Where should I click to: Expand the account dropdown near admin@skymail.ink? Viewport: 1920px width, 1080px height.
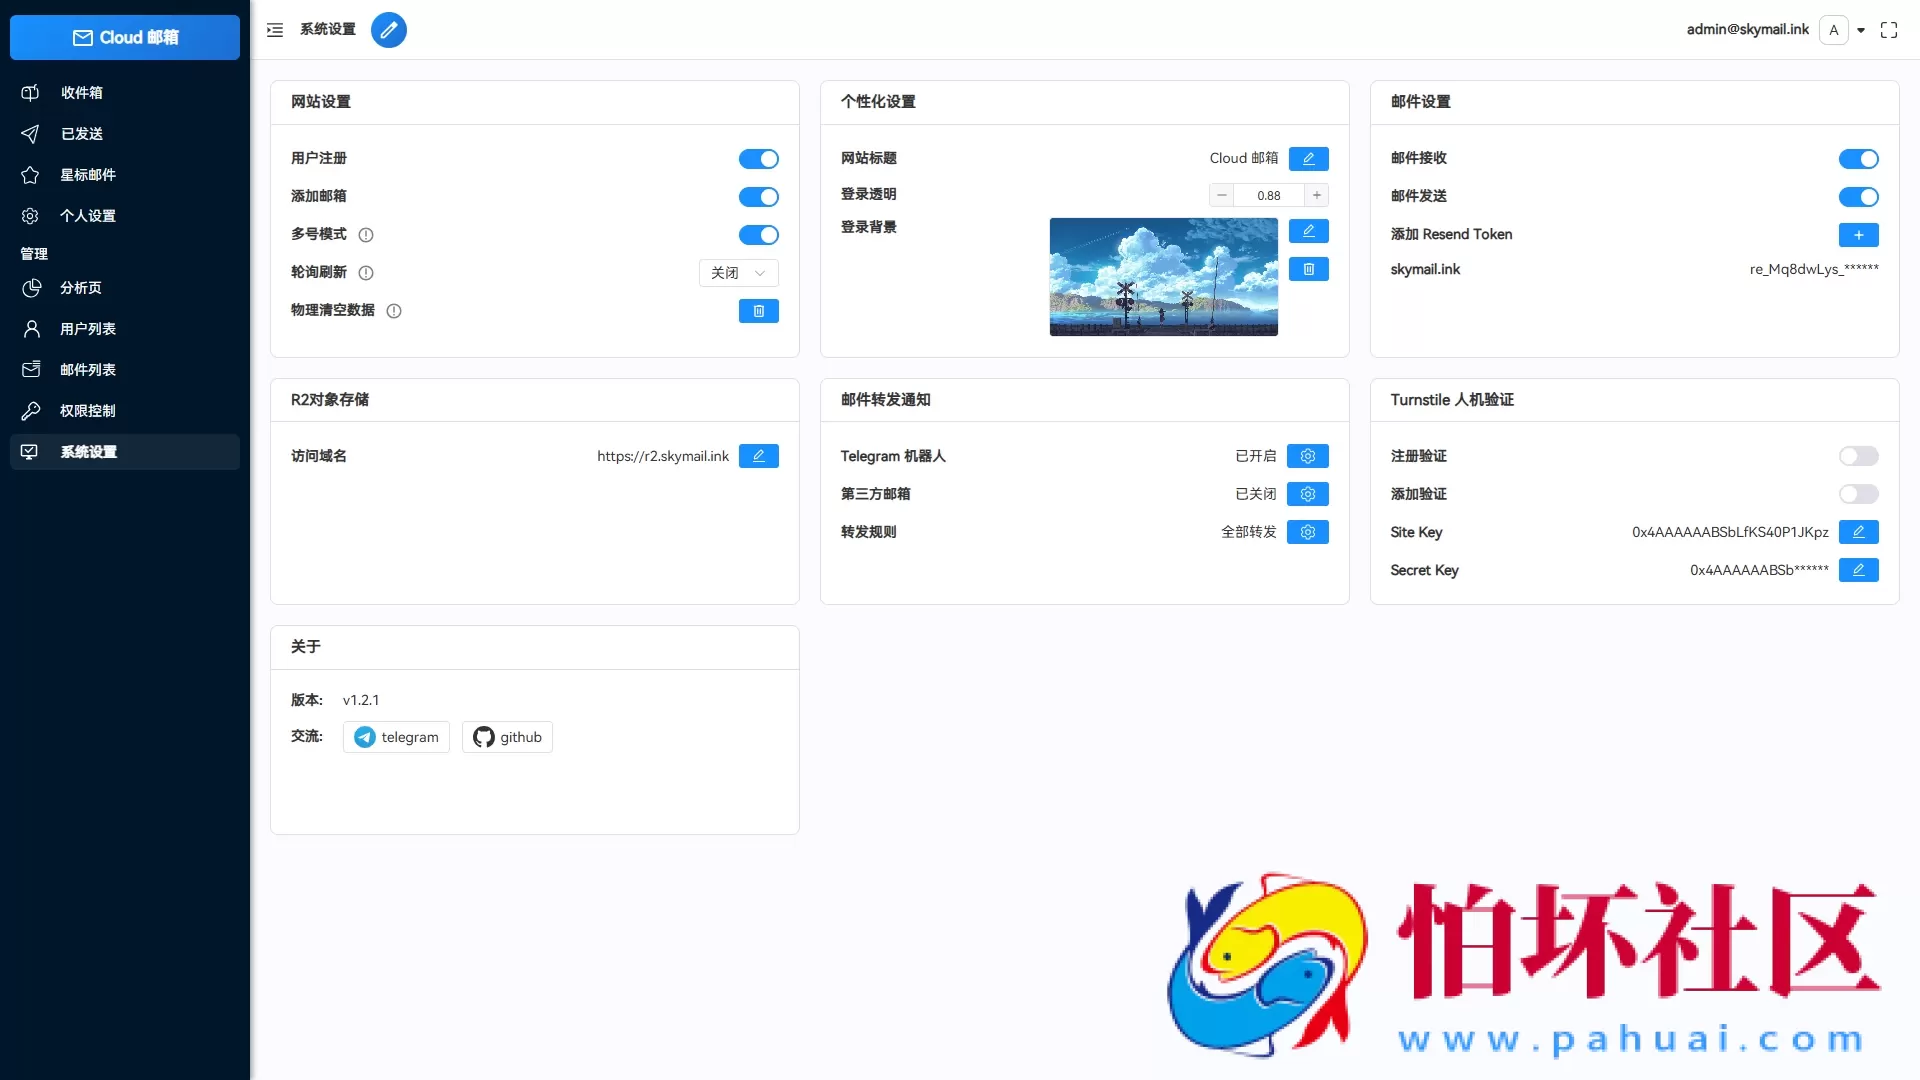coord(1862,30)
